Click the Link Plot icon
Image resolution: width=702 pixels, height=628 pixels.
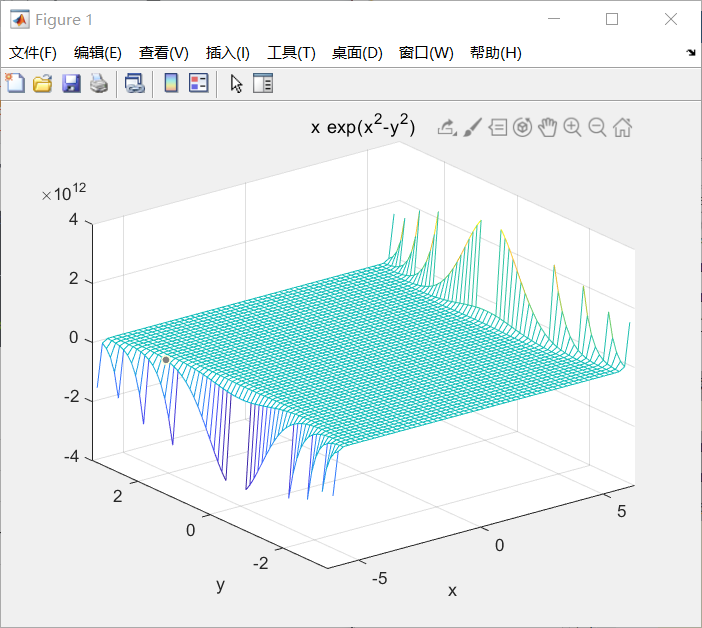134,84
